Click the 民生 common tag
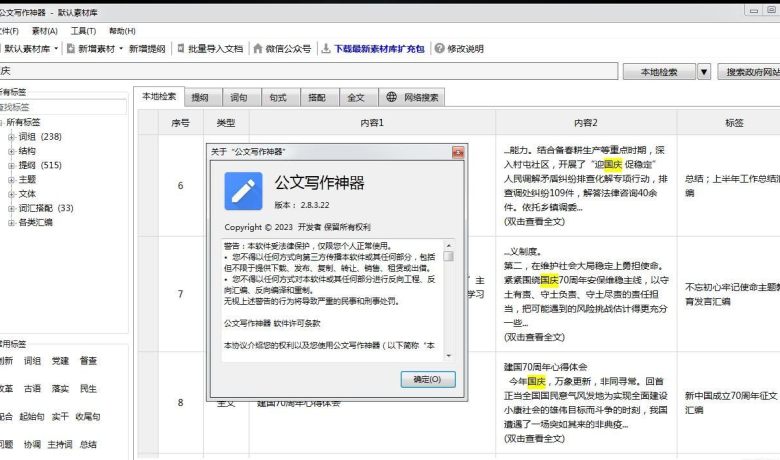The height and width of the screenshot is (460, 780). tap(88, 389)
